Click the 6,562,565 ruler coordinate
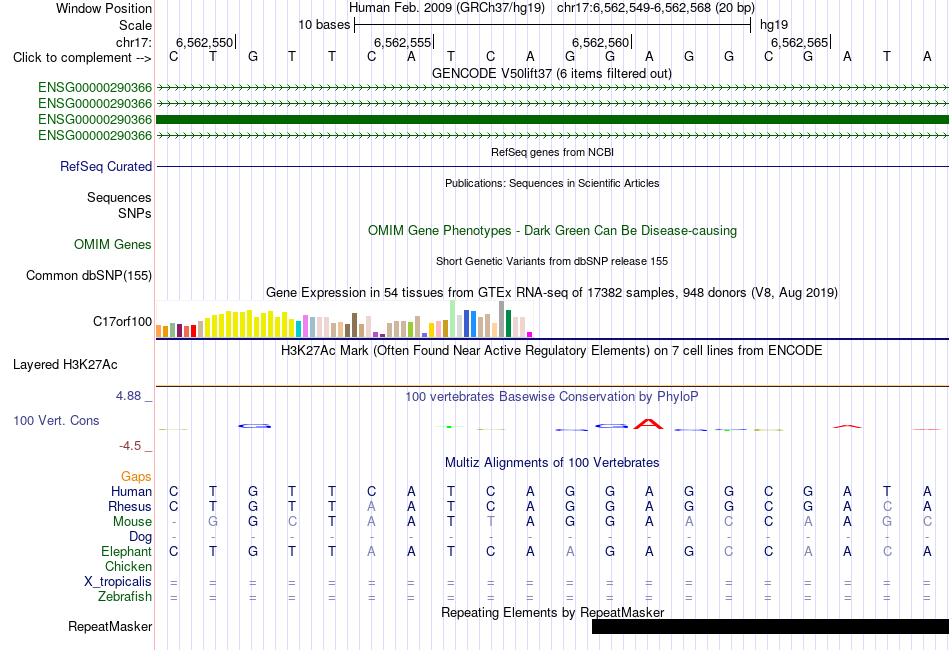Image resolution: width=950 pixels, height=650 pixels. (x=799, y=42)
